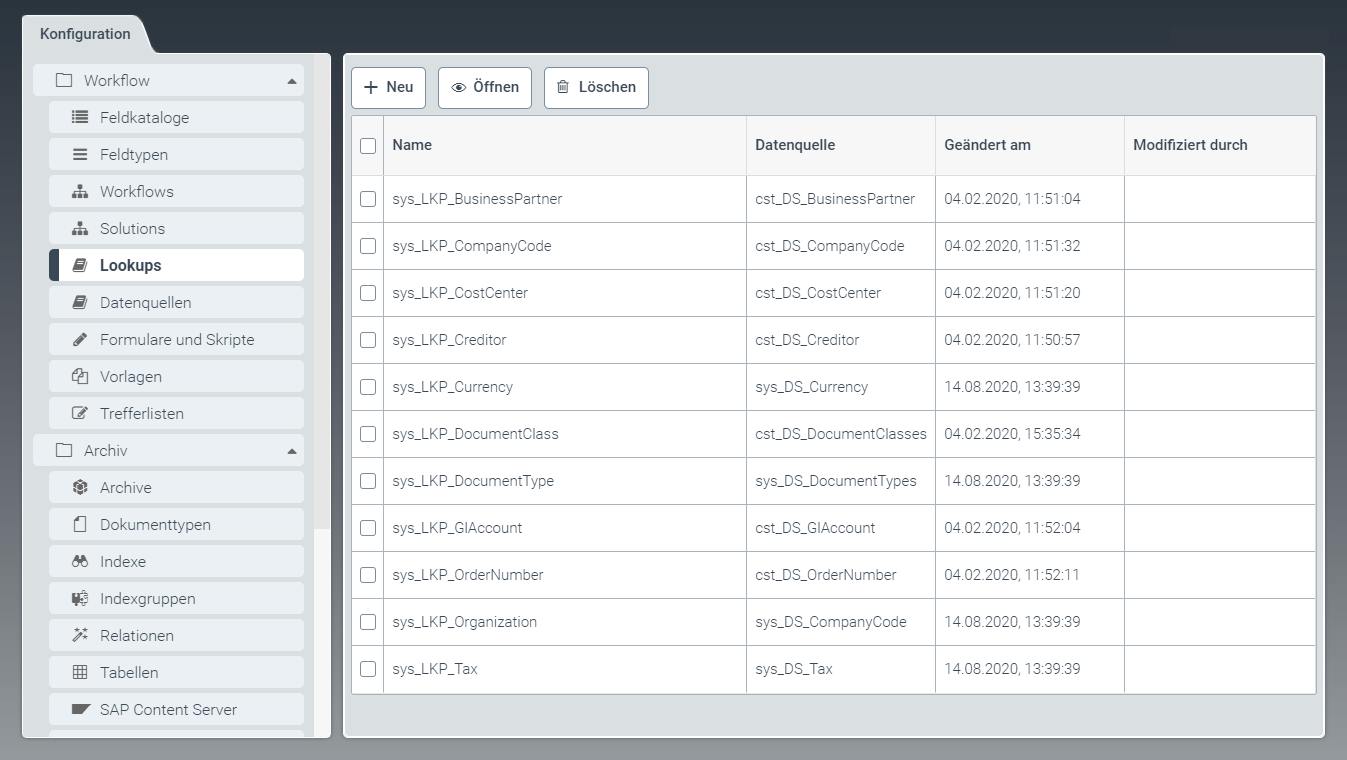Open the Solutions menu entry
Screen dimensions: 1347x760
(132, 228)
